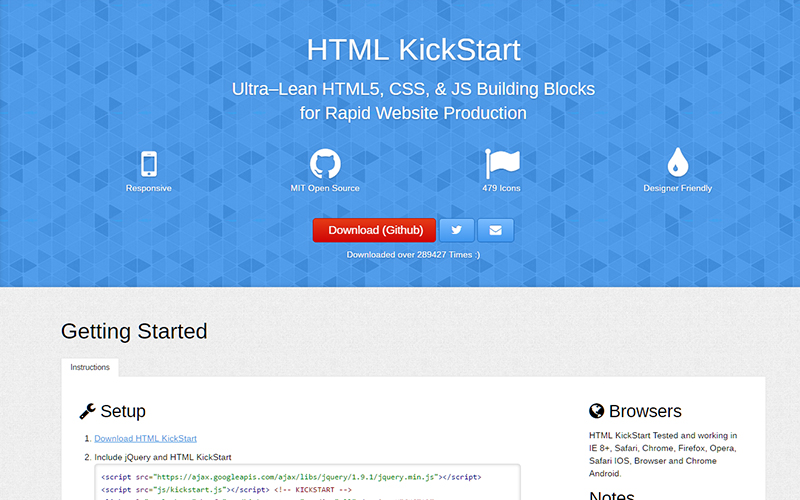This screenshot has width=800, height=500.
Task: Open the email envelope button
Action: (495, 230)
